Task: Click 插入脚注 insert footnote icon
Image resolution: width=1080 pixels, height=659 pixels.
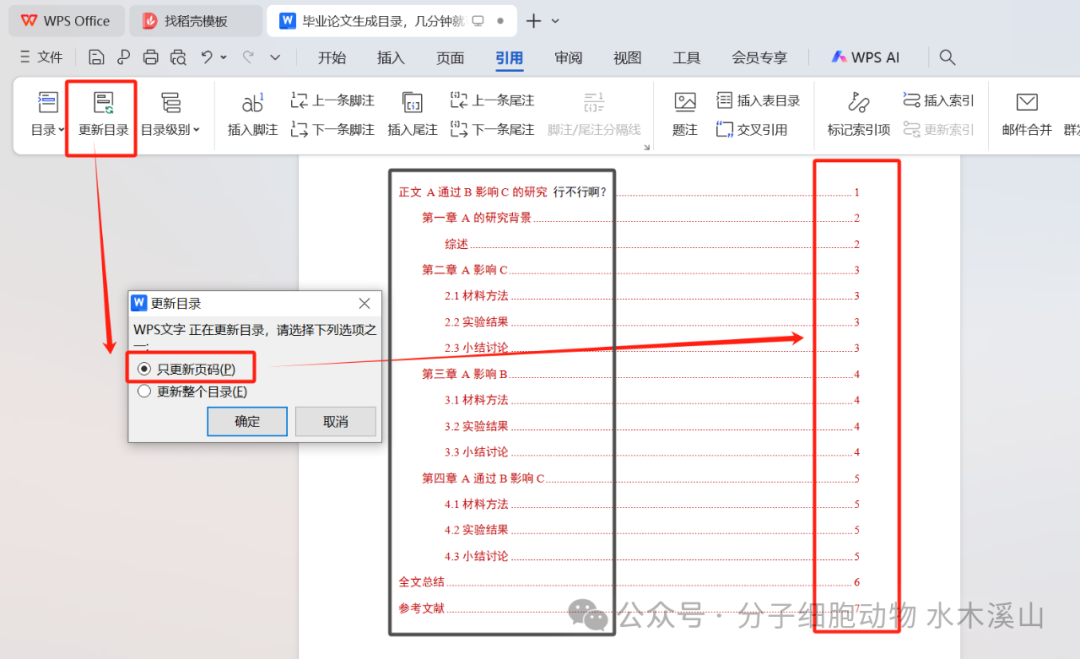Action: (x=252, y=114)
